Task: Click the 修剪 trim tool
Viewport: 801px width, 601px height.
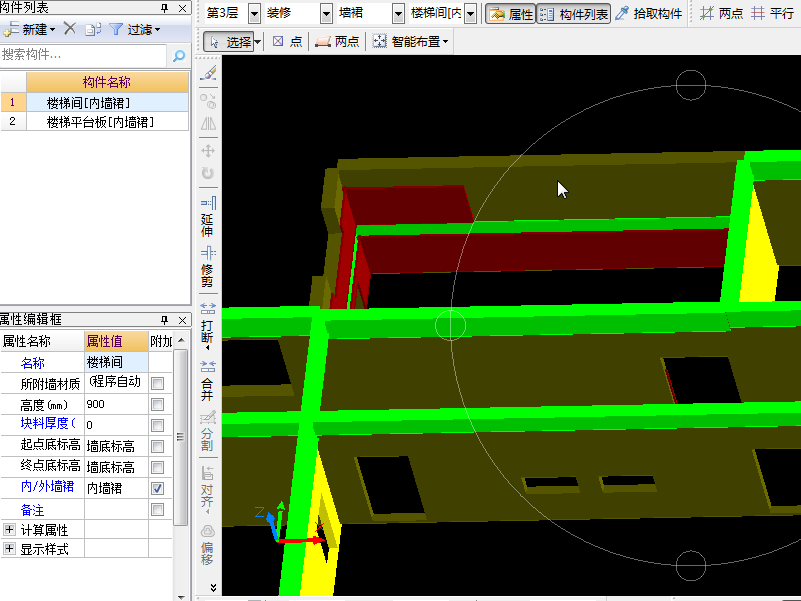Action: pos(208,267)
